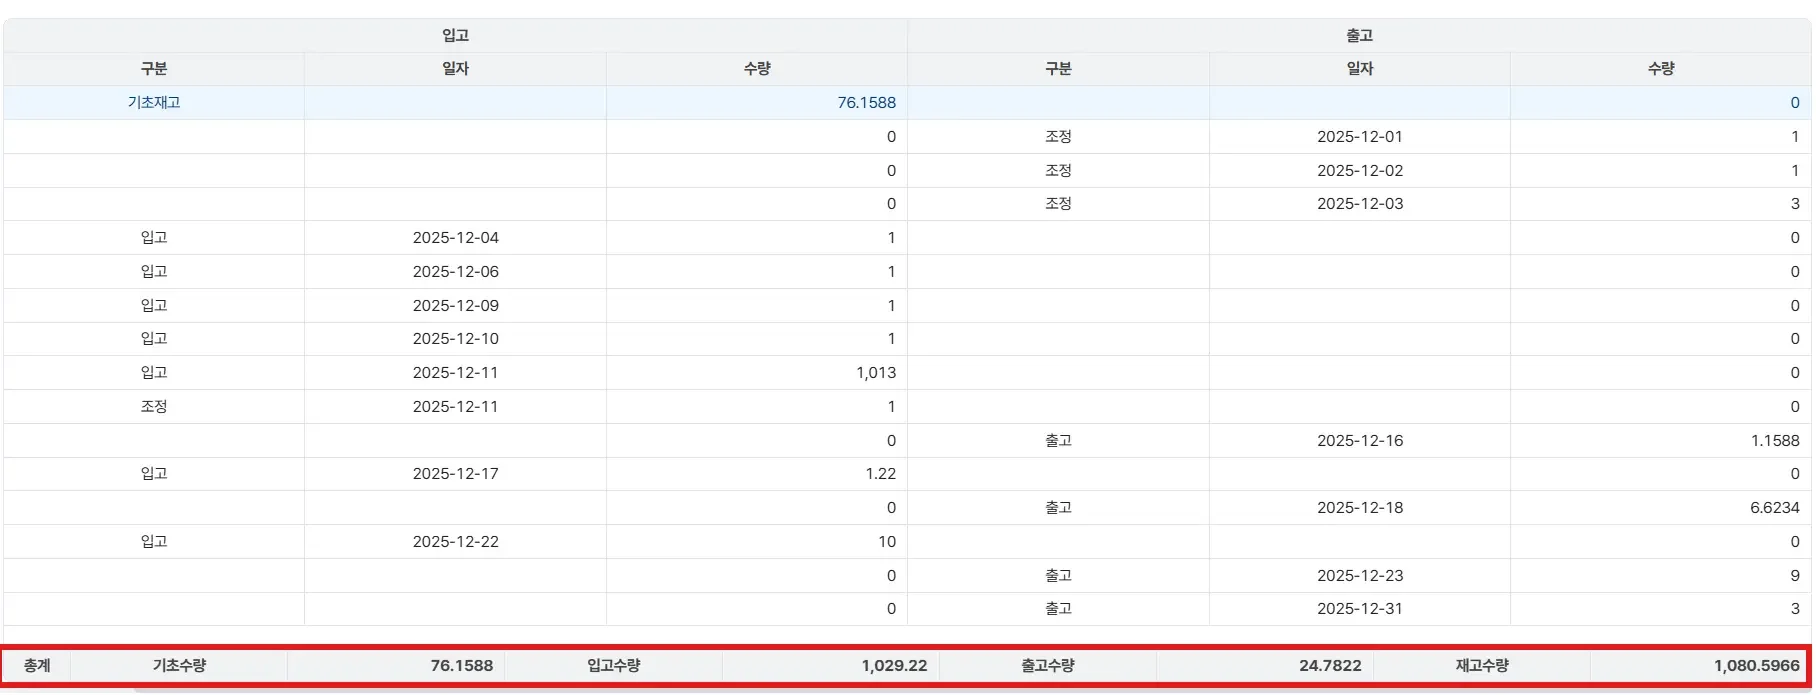Click the 일자 column header under 입고 group
The height and width of the screenshot is (695, 1816).
pos(456,69)
